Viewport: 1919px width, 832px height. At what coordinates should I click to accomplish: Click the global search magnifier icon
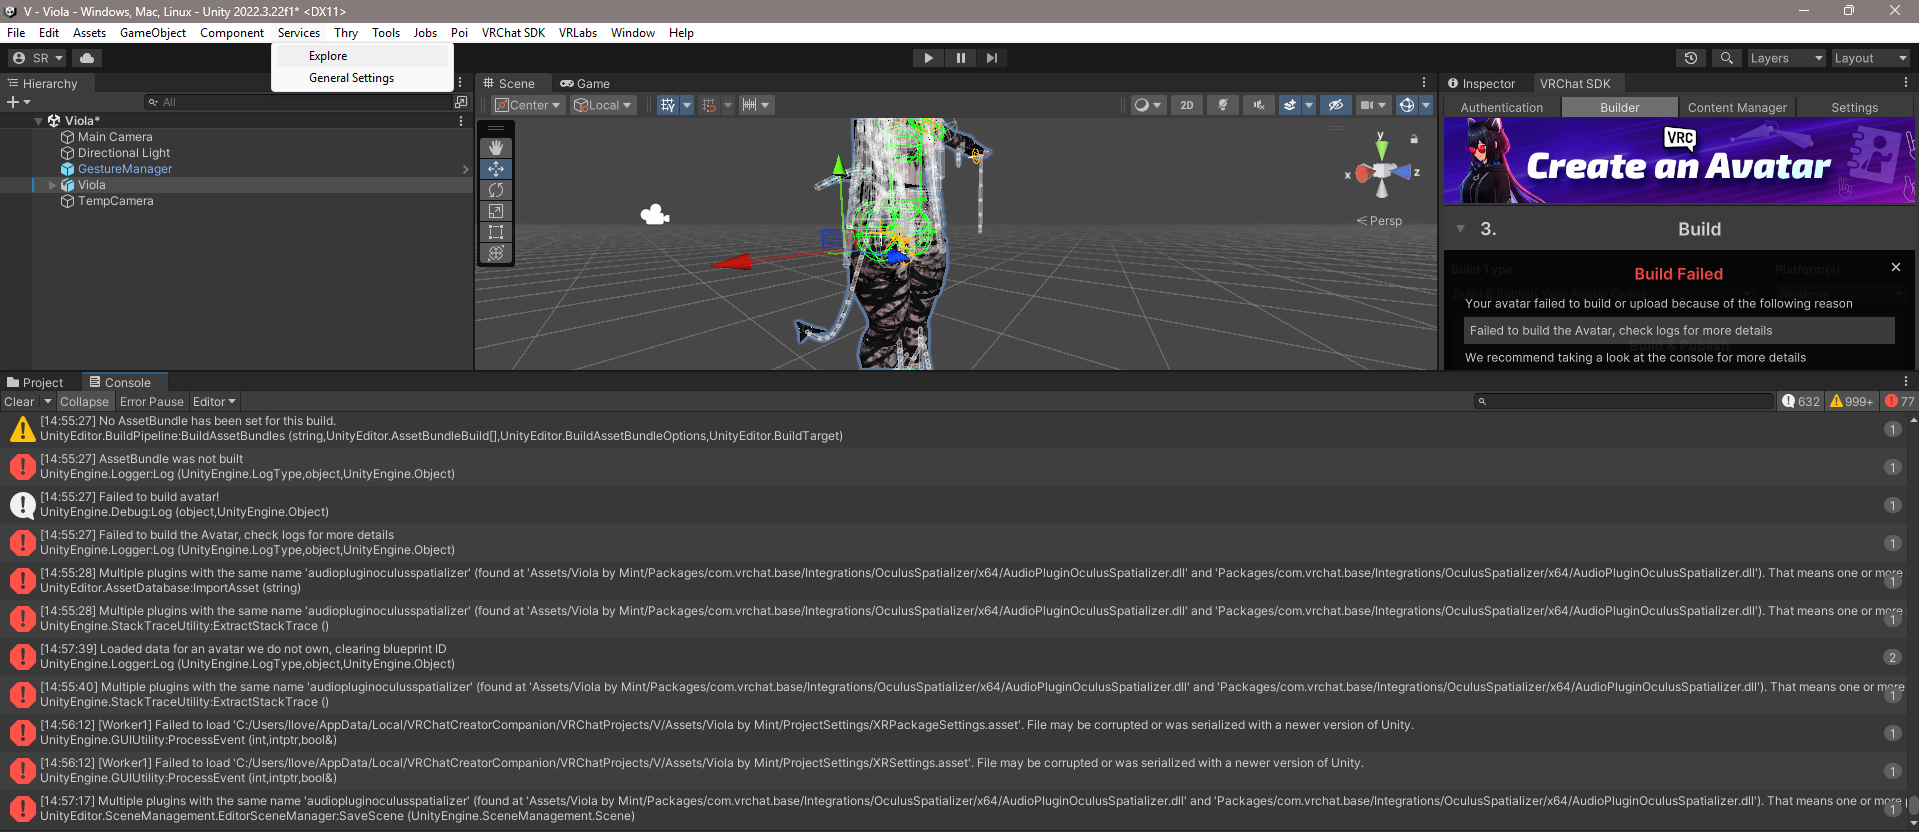pos(1726,58)
